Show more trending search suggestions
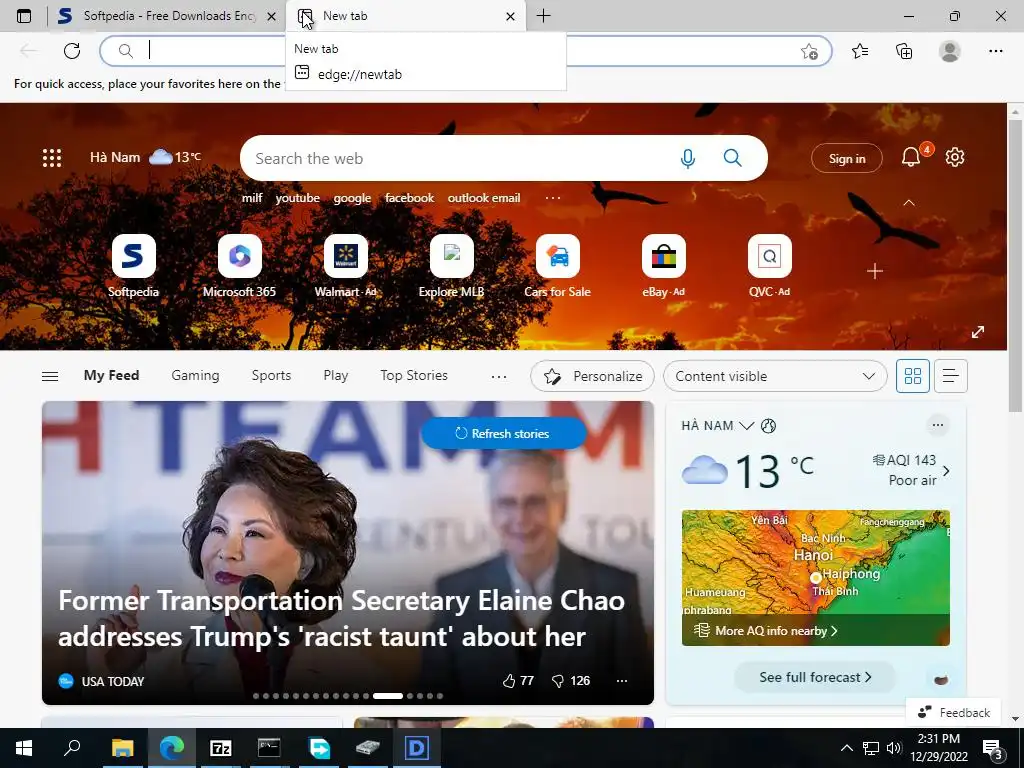Image resolution: width=1024 pixels, height=768 pixels. click(553, 198)
